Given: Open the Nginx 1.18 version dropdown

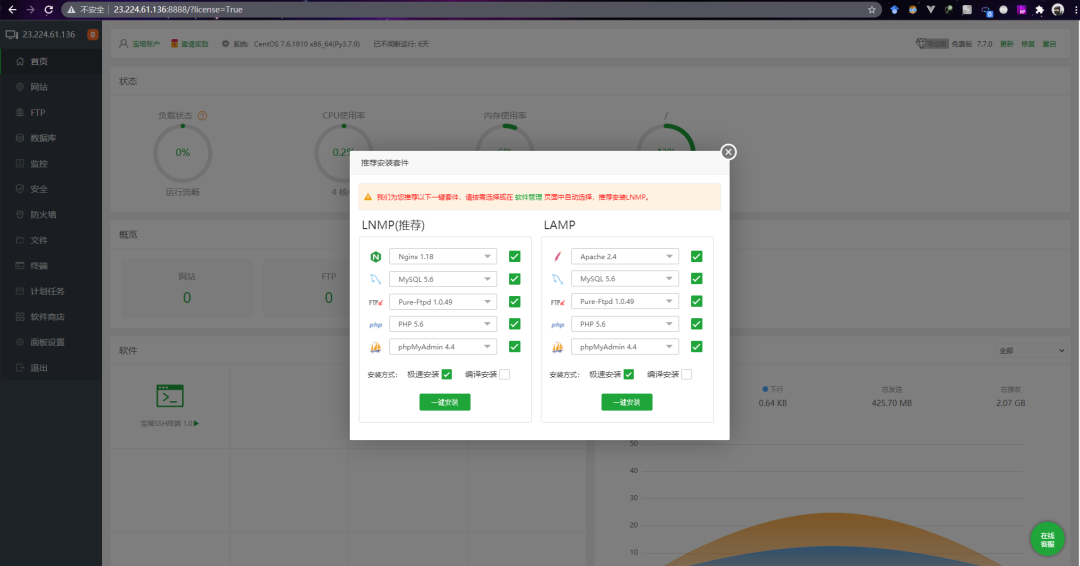Looking at the screenshot, I should (443, 257).
